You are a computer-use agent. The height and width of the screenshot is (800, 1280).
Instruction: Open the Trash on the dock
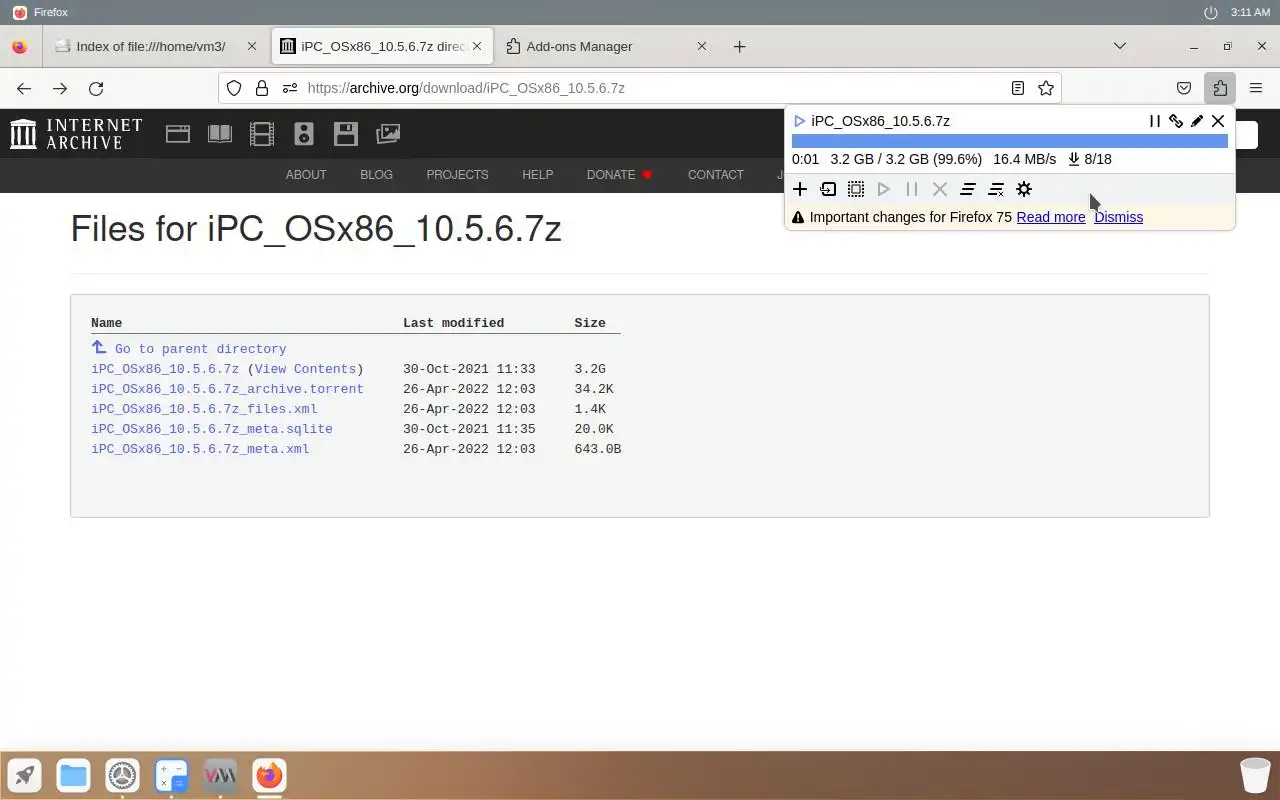[1255, 775]
